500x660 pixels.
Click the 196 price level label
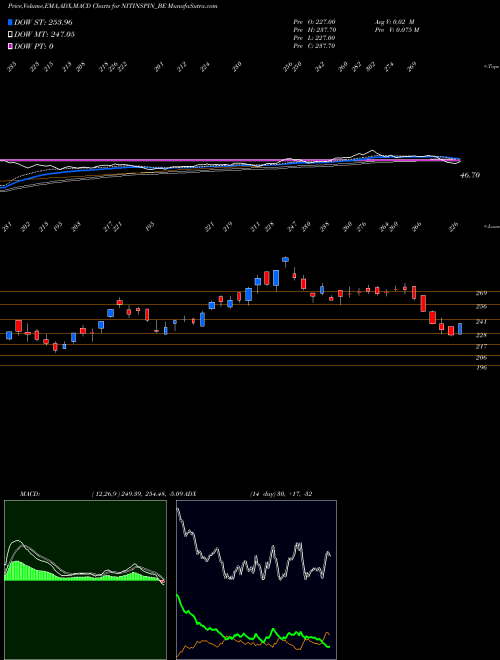pos(481,367)
